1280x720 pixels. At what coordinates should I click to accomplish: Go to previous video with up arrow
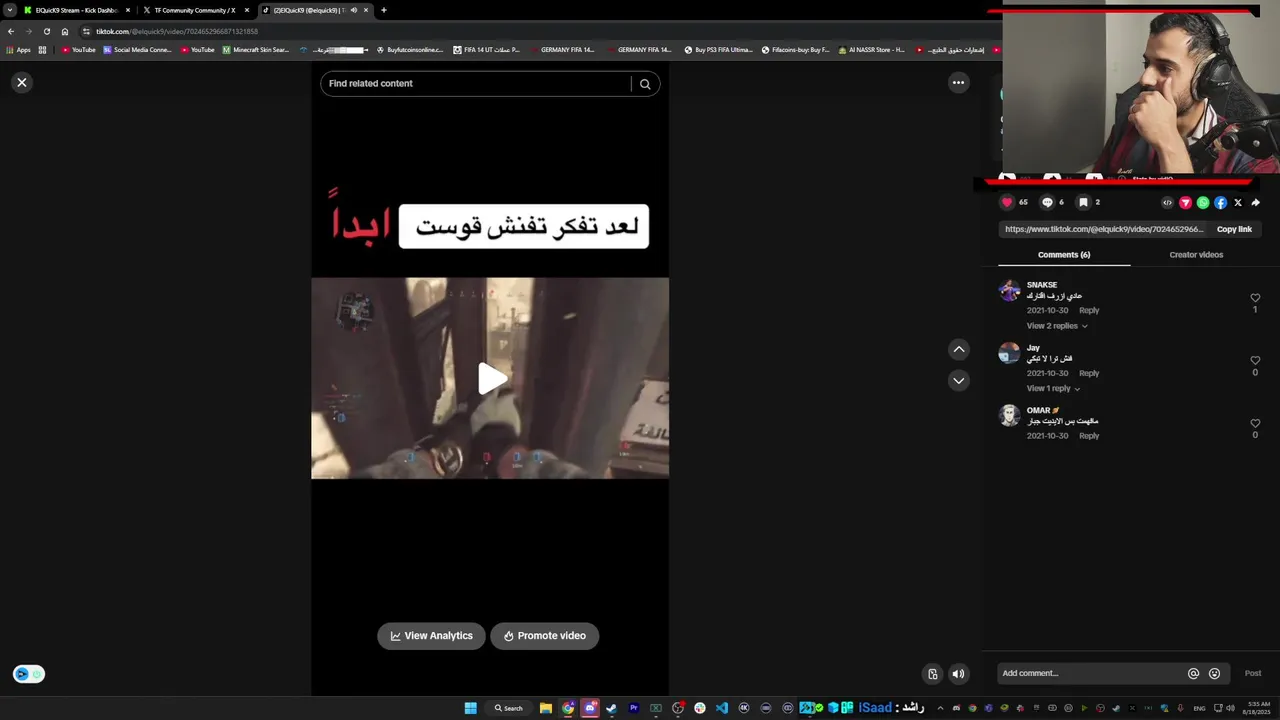(958, 349)
